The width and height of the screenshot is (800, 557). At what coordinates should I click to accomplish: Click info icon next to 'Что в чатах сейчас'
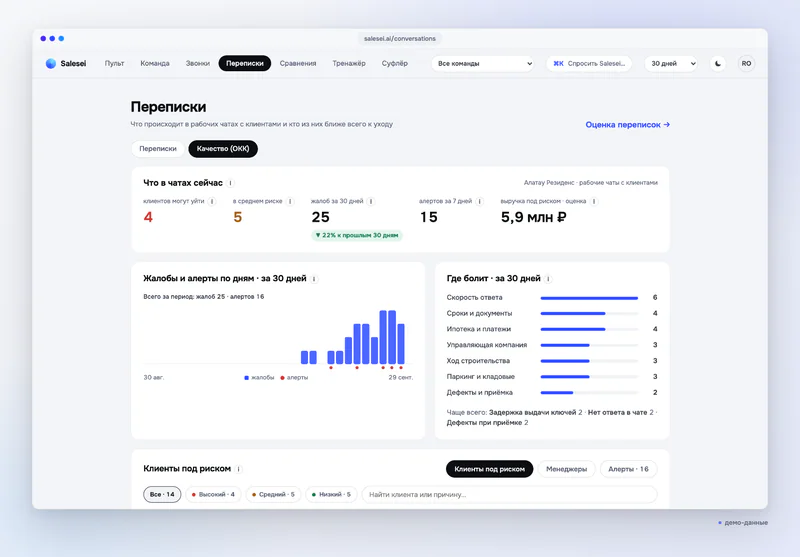pyautogui.click(x=231, y=183)
